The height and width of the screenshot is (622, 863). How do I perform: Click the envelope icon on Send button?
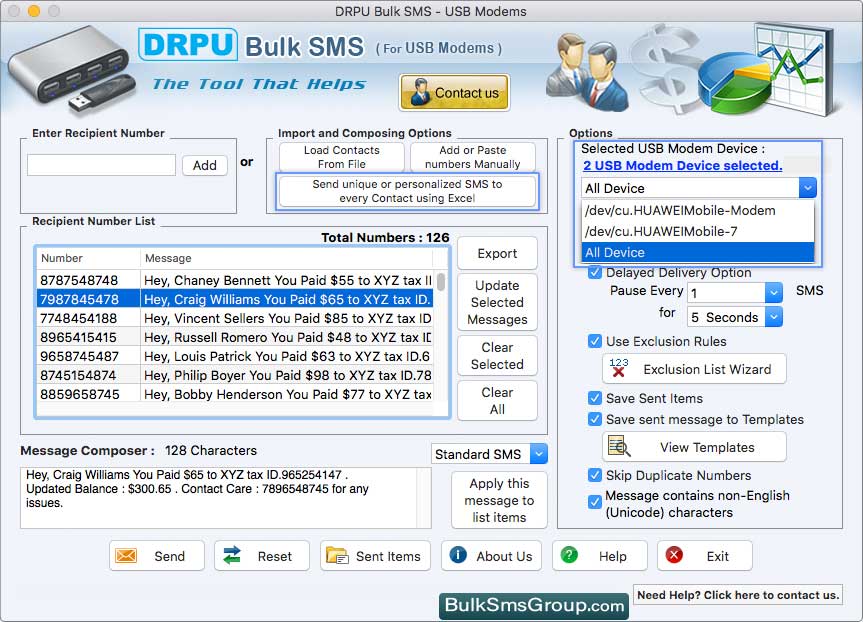click(x=126, y=555)
